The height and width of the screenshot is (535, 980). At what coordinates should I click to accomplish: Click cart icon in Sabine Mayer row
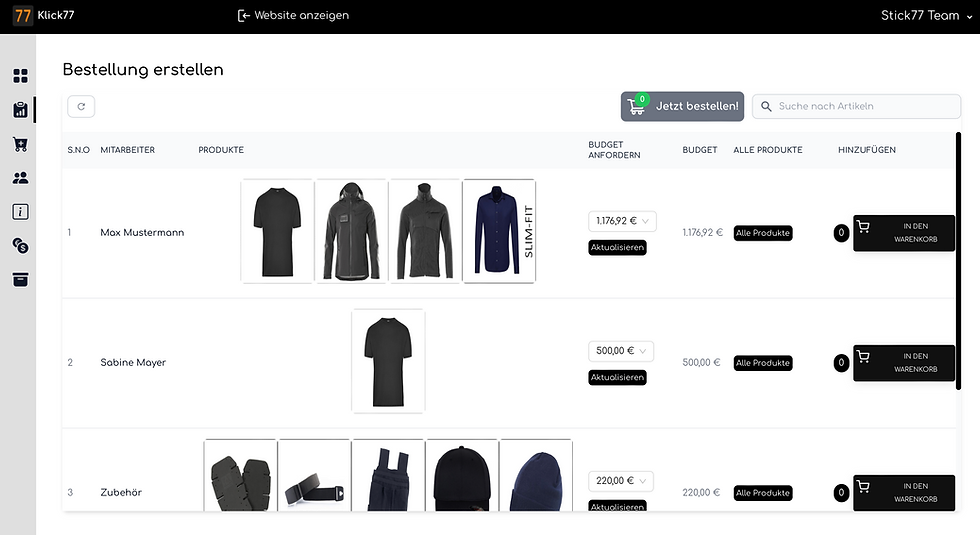click(863, 356)
